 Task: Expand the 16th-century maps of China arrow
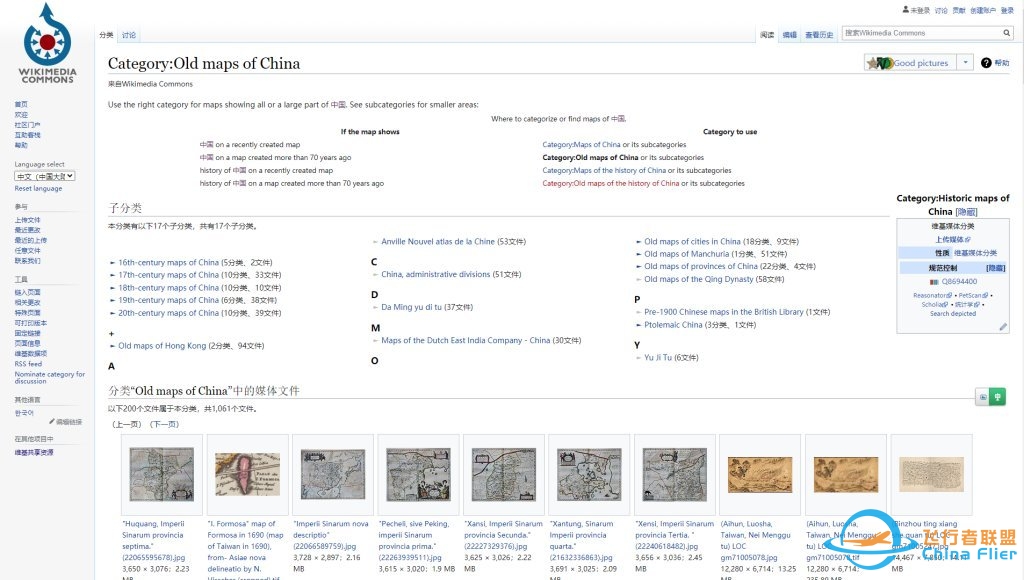click(x=112, y=263)
